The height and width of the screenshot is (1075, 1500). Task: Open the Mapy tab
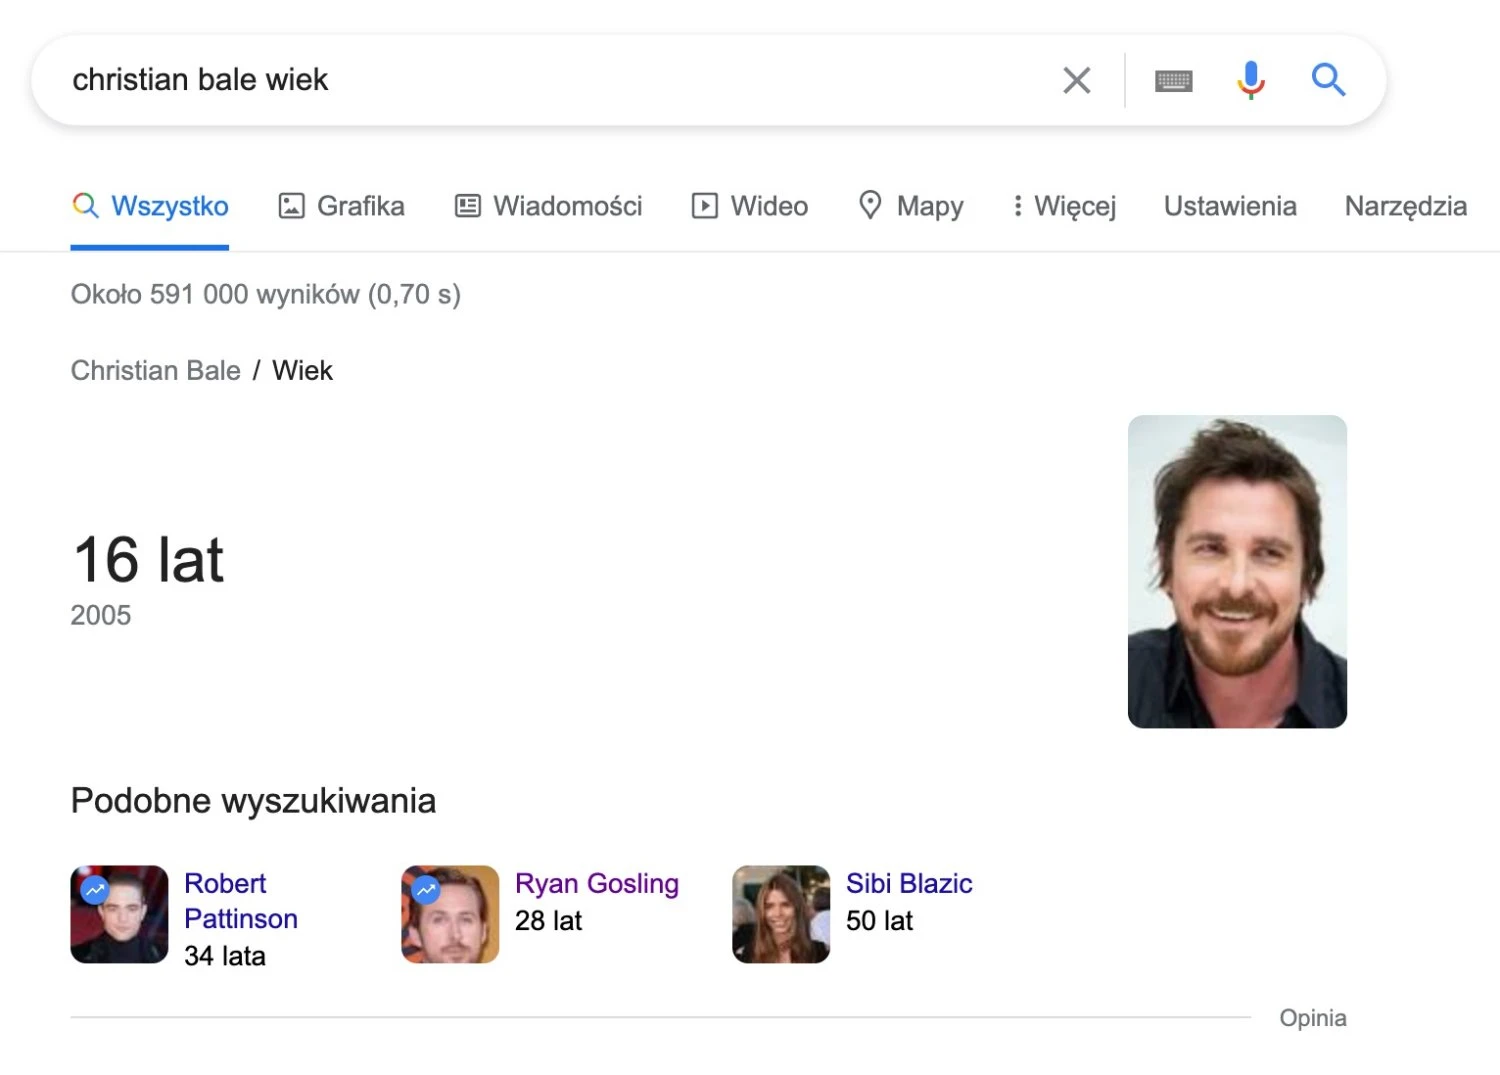click(x=911, y=206)
